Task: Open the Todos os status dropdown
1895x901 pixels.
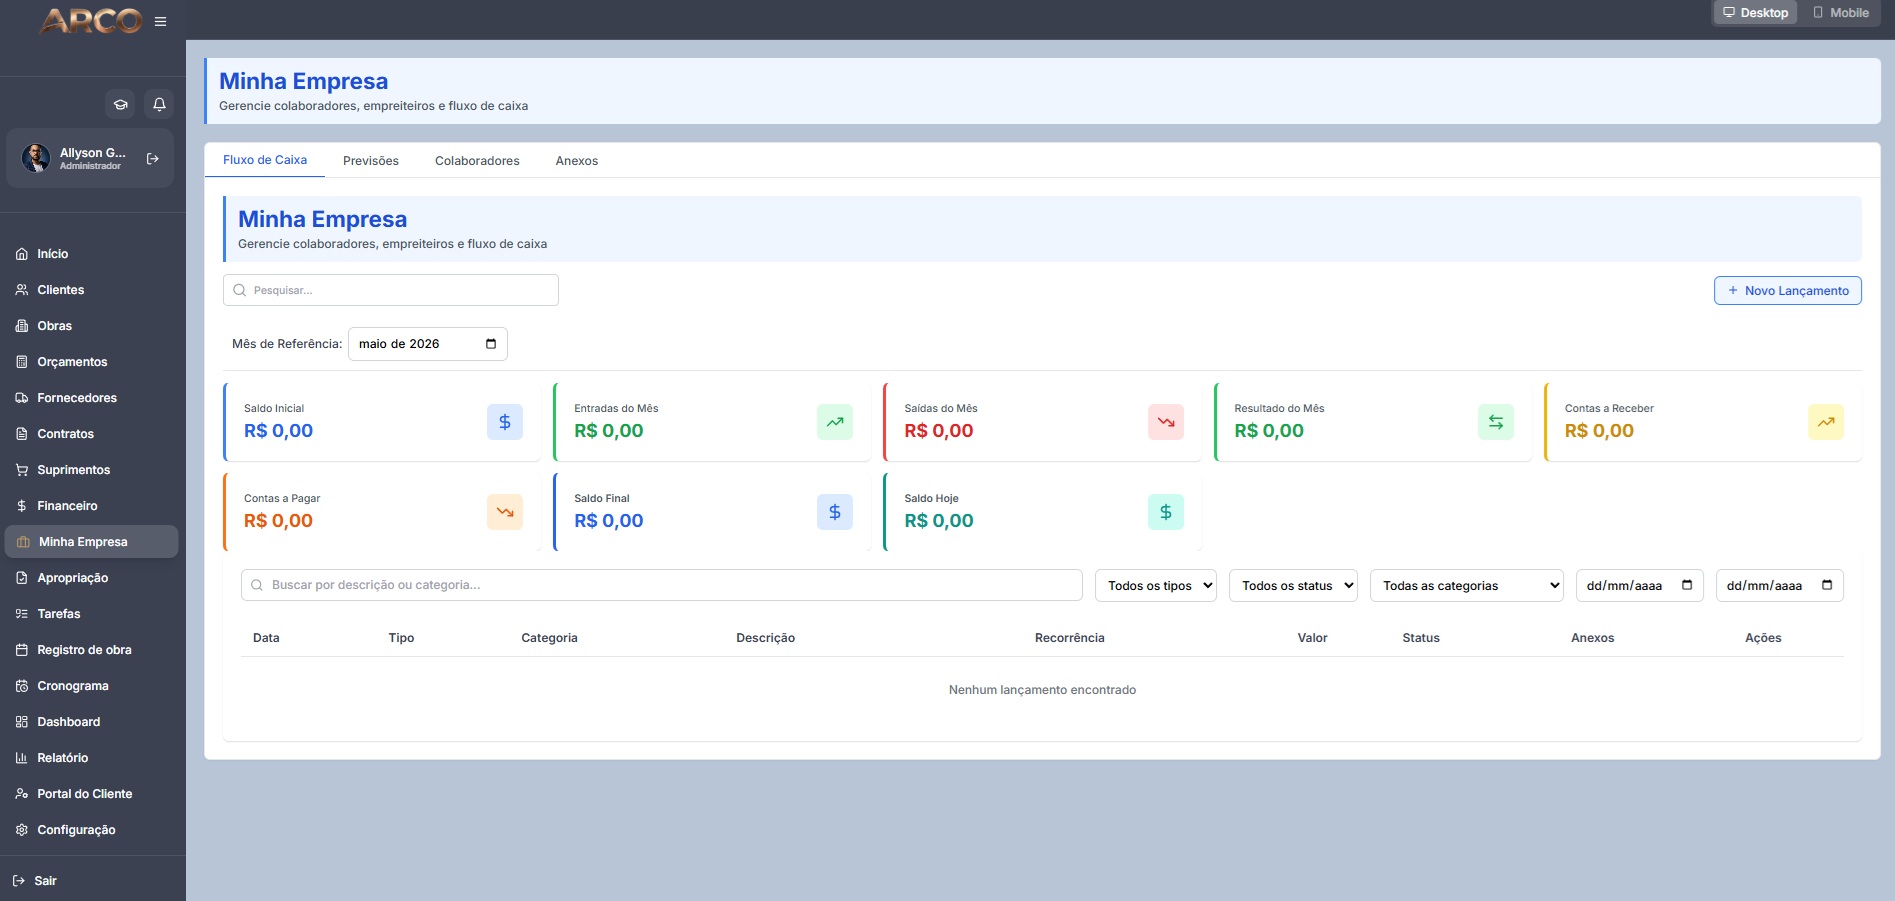Action: click(x=1293, y=586)
